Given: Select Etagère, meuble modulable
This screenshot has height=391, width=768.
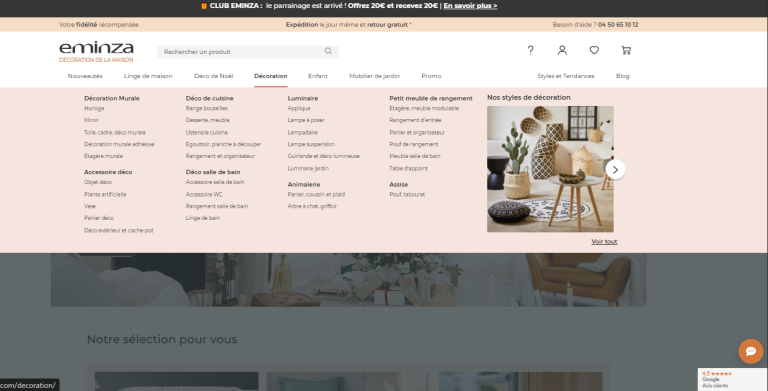Looking at the screenshot, I should tap(424, 108).
